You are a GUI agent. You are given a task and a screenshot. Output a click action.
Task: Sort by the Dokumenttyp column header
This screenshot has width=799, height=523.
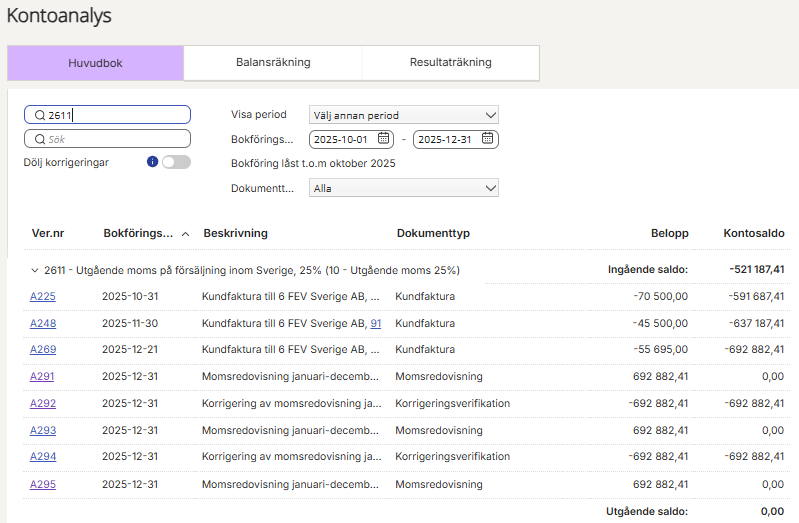pyautogui.click(x=433, y=233)
